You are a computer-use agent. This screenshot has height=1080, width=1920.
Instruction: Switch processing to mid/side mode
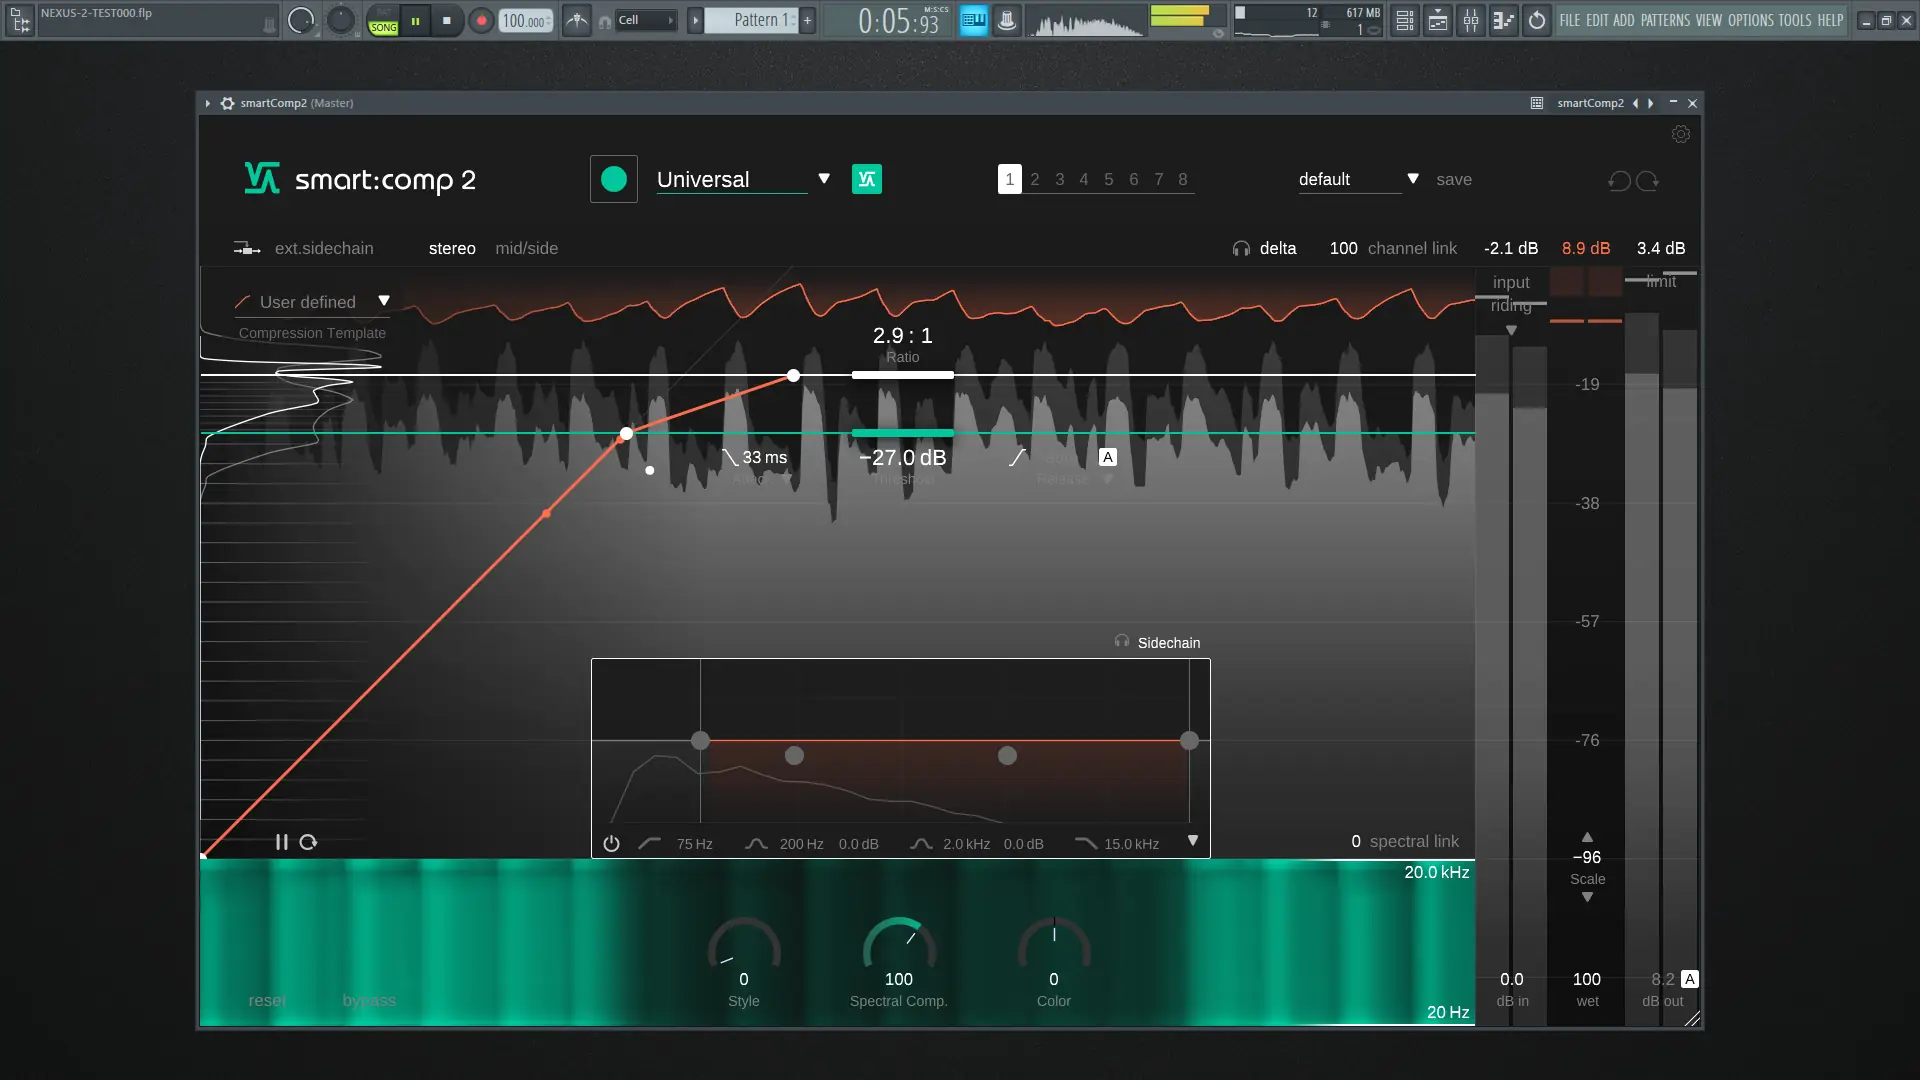(x=526, y=248)
